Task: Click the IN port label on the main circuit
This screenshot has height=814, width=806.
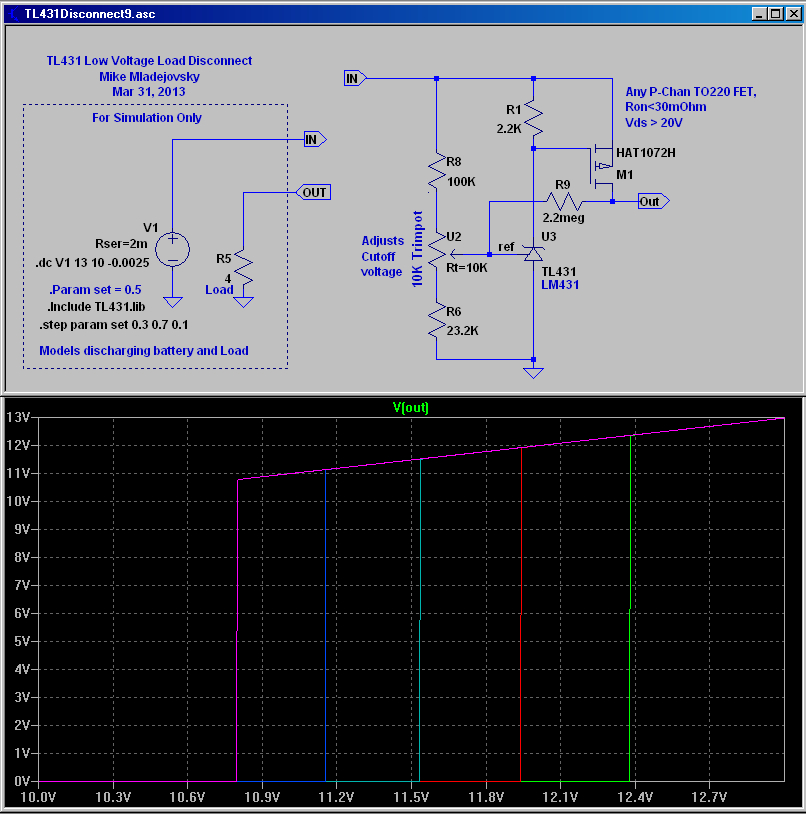Action: coord(355,78)
